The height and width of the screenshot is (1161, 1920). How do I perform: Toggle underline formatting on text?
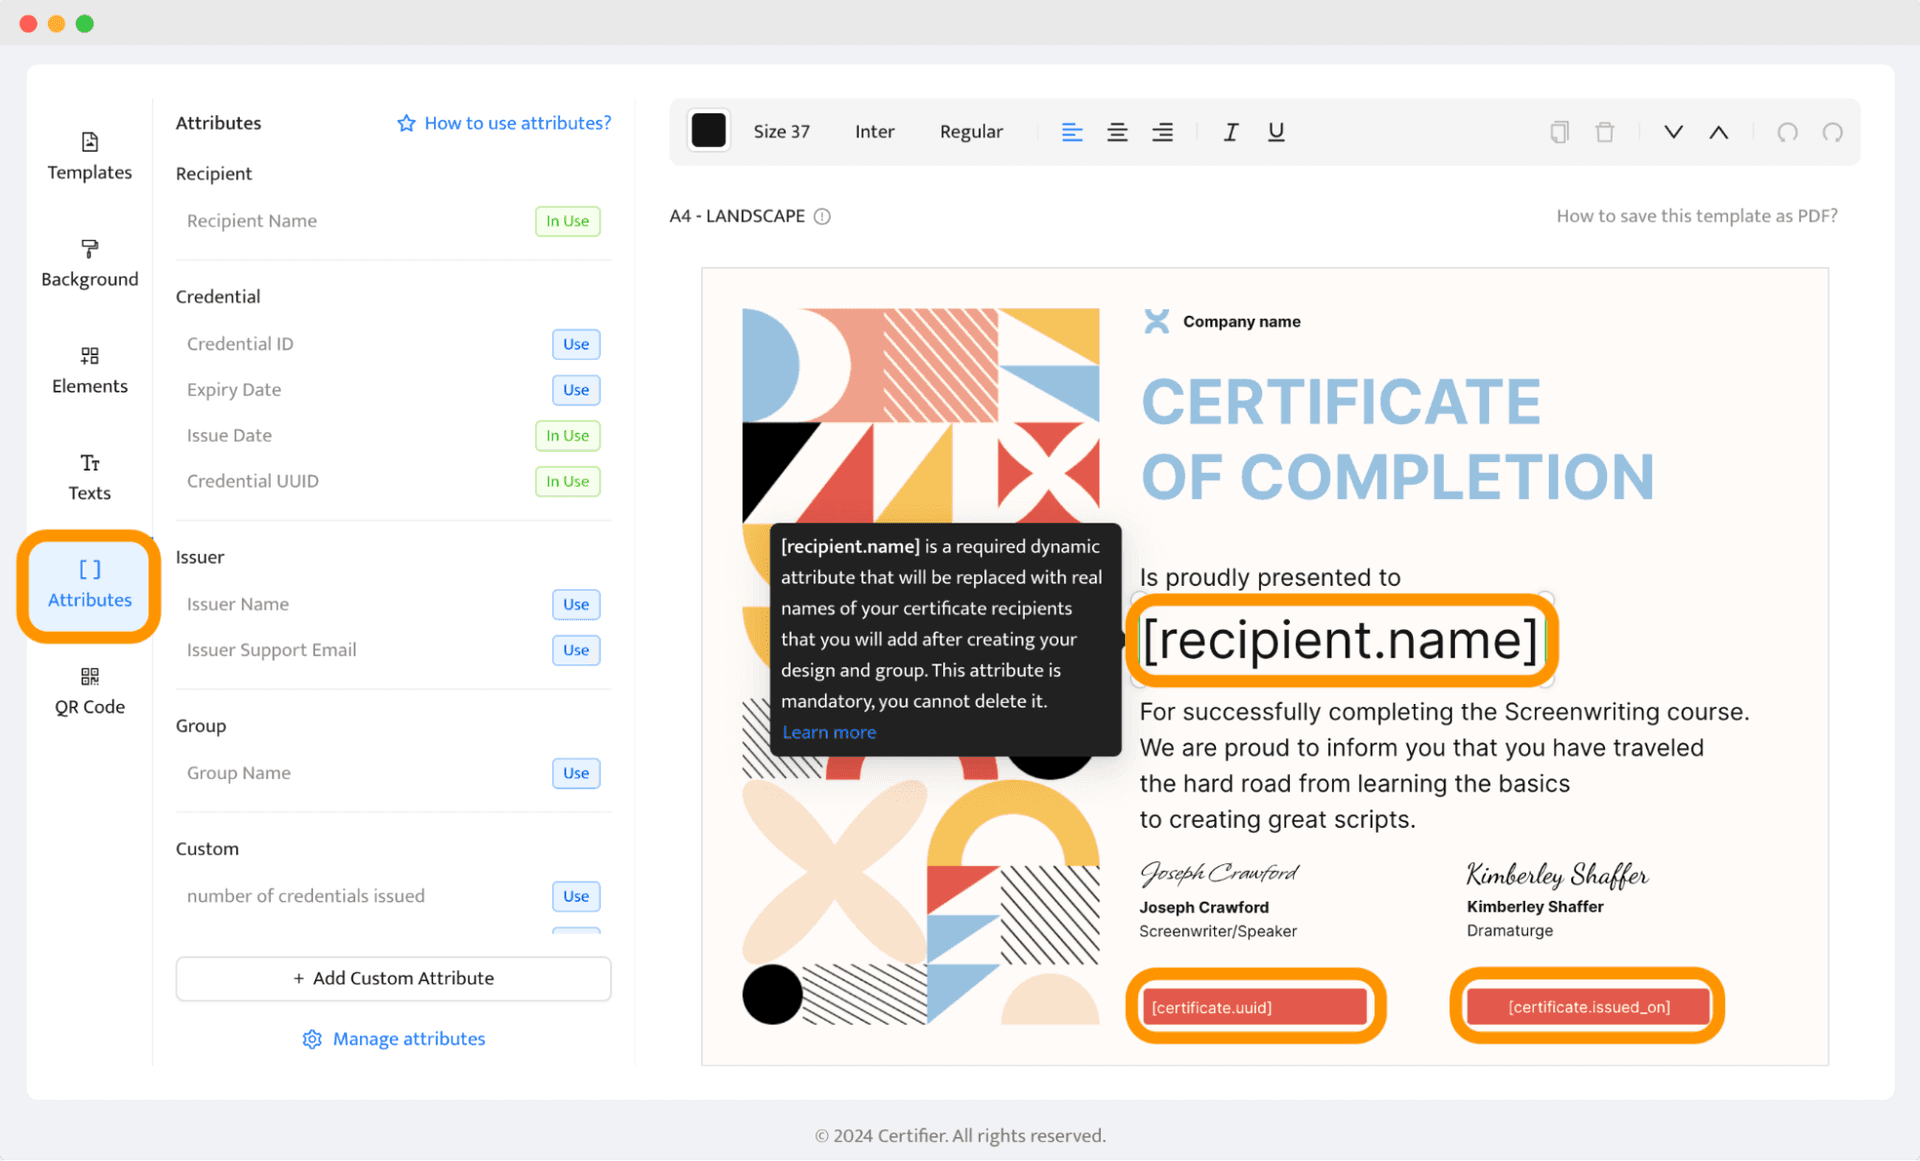point(1277,132)
